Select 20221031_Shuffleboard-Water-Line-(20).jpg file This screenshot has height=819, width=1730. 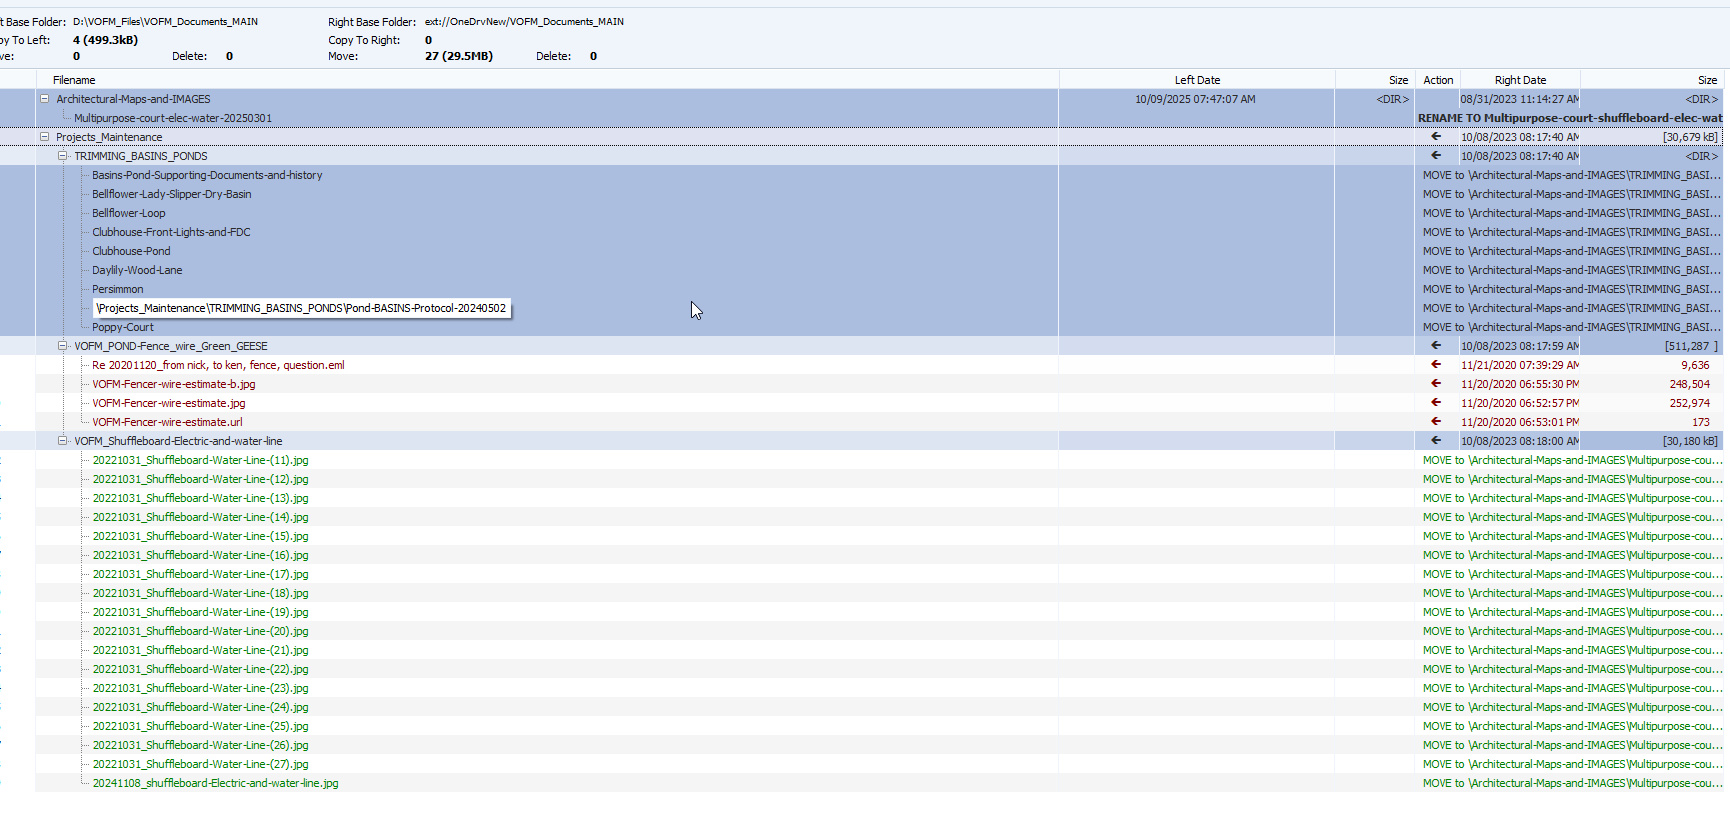tap(200, 631)
